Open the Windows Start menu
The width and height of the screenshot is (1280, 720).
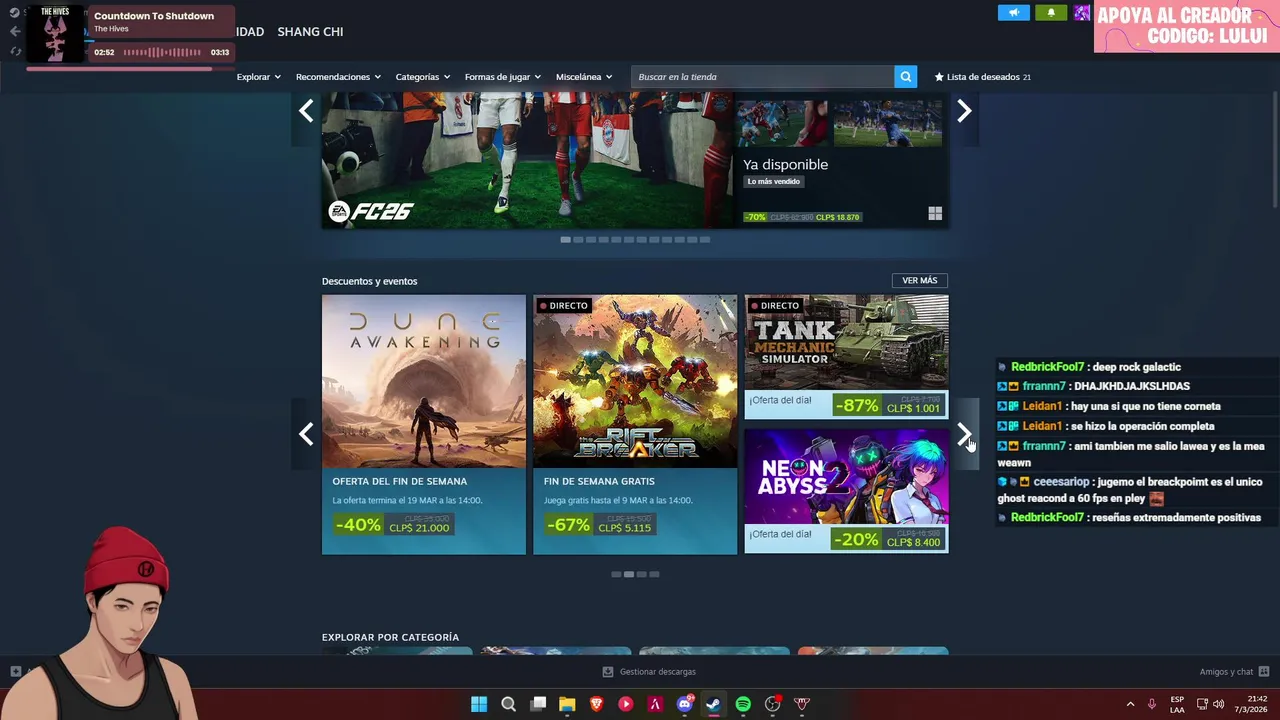[x=479, y=704]
